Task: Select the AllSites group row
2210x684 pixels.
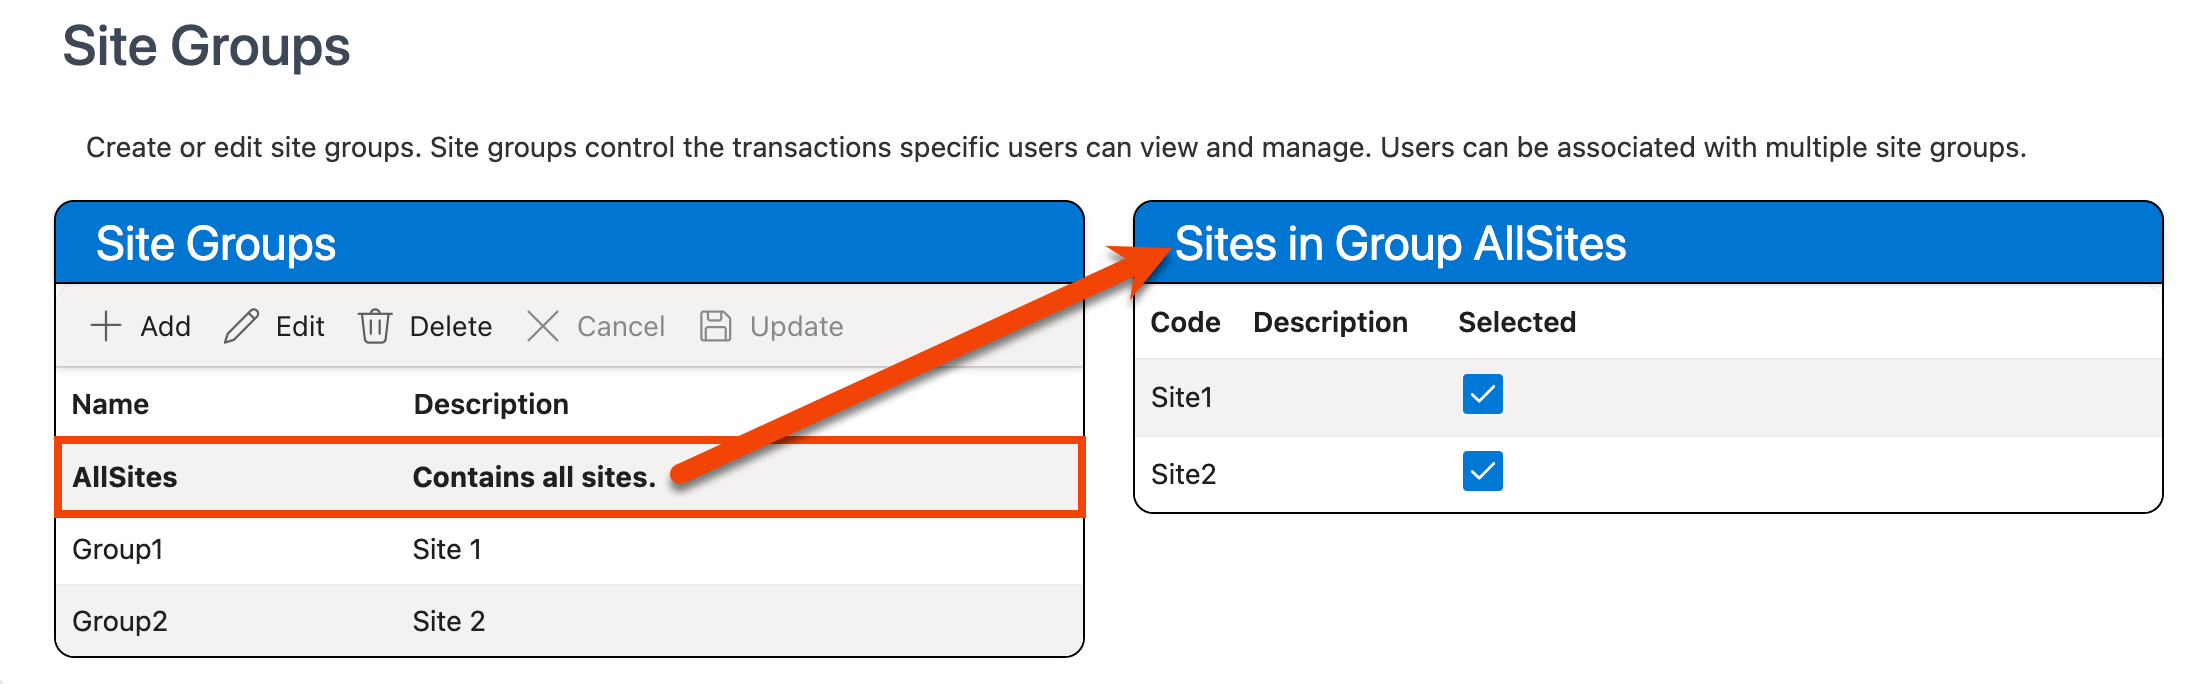Action: coord(125,477)
